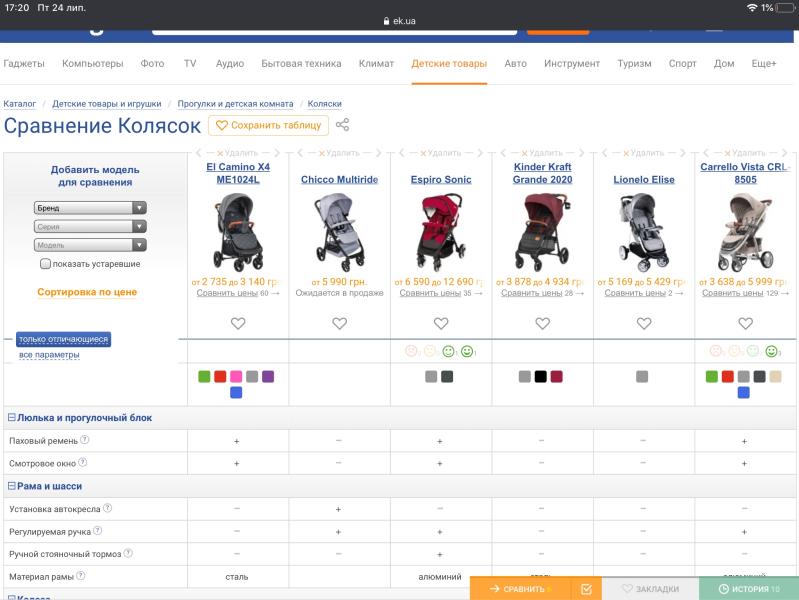The width and height of the screenshot is (799, 600).
Task: Collapse Люлька и прогулочный блок section
Action: pyautogui.click(x=12, y=418)
